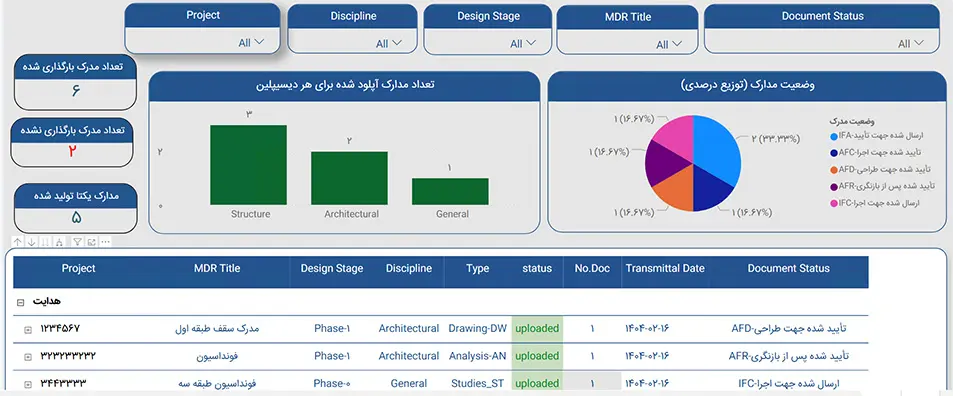Click the drill up arrow icon

[18, 242]
